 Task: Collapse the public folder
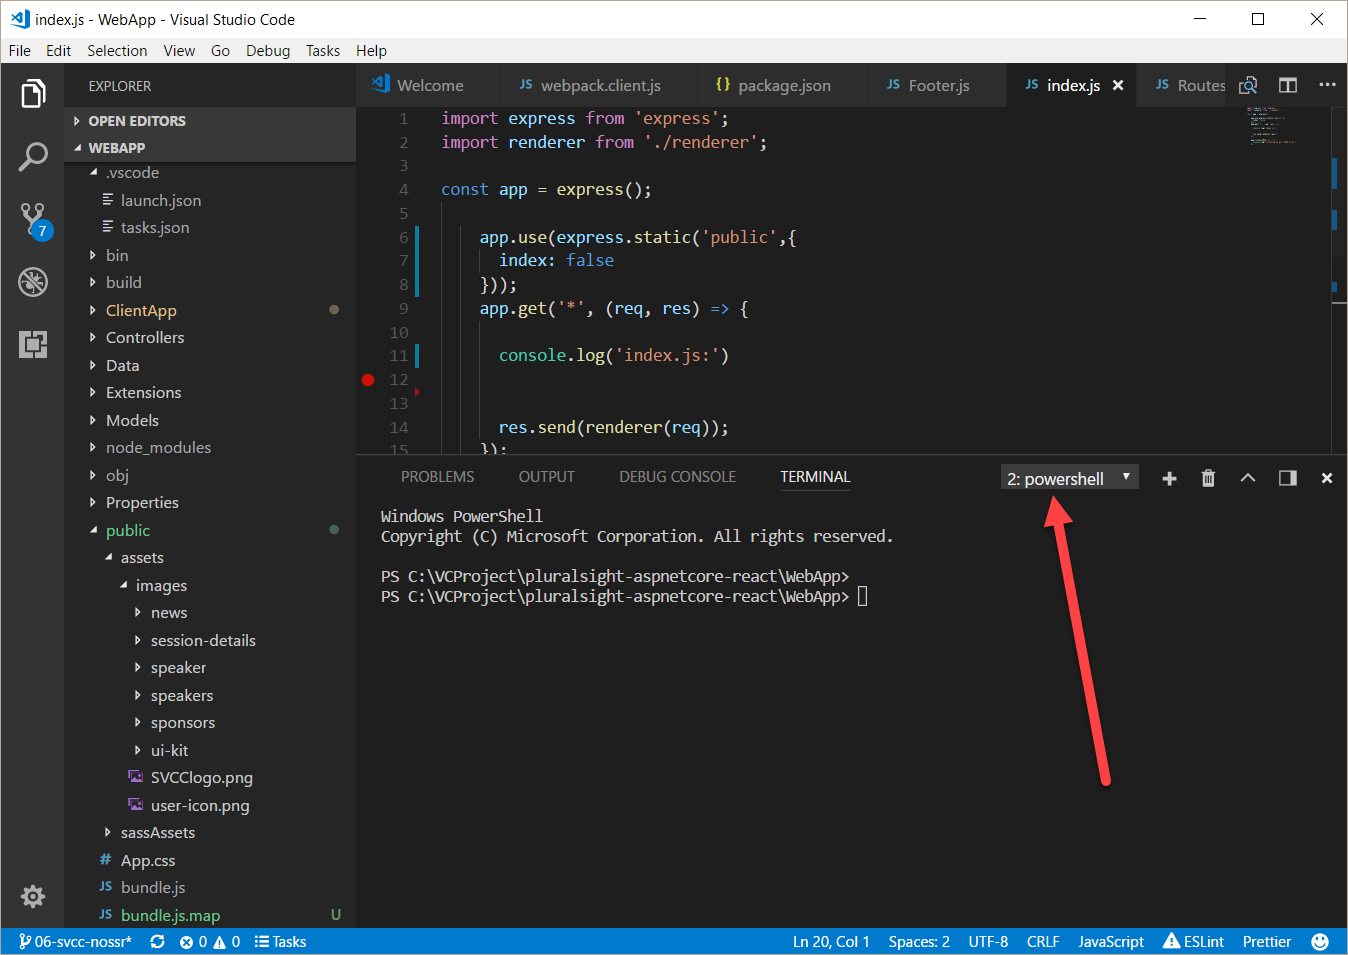coord(210,531)
